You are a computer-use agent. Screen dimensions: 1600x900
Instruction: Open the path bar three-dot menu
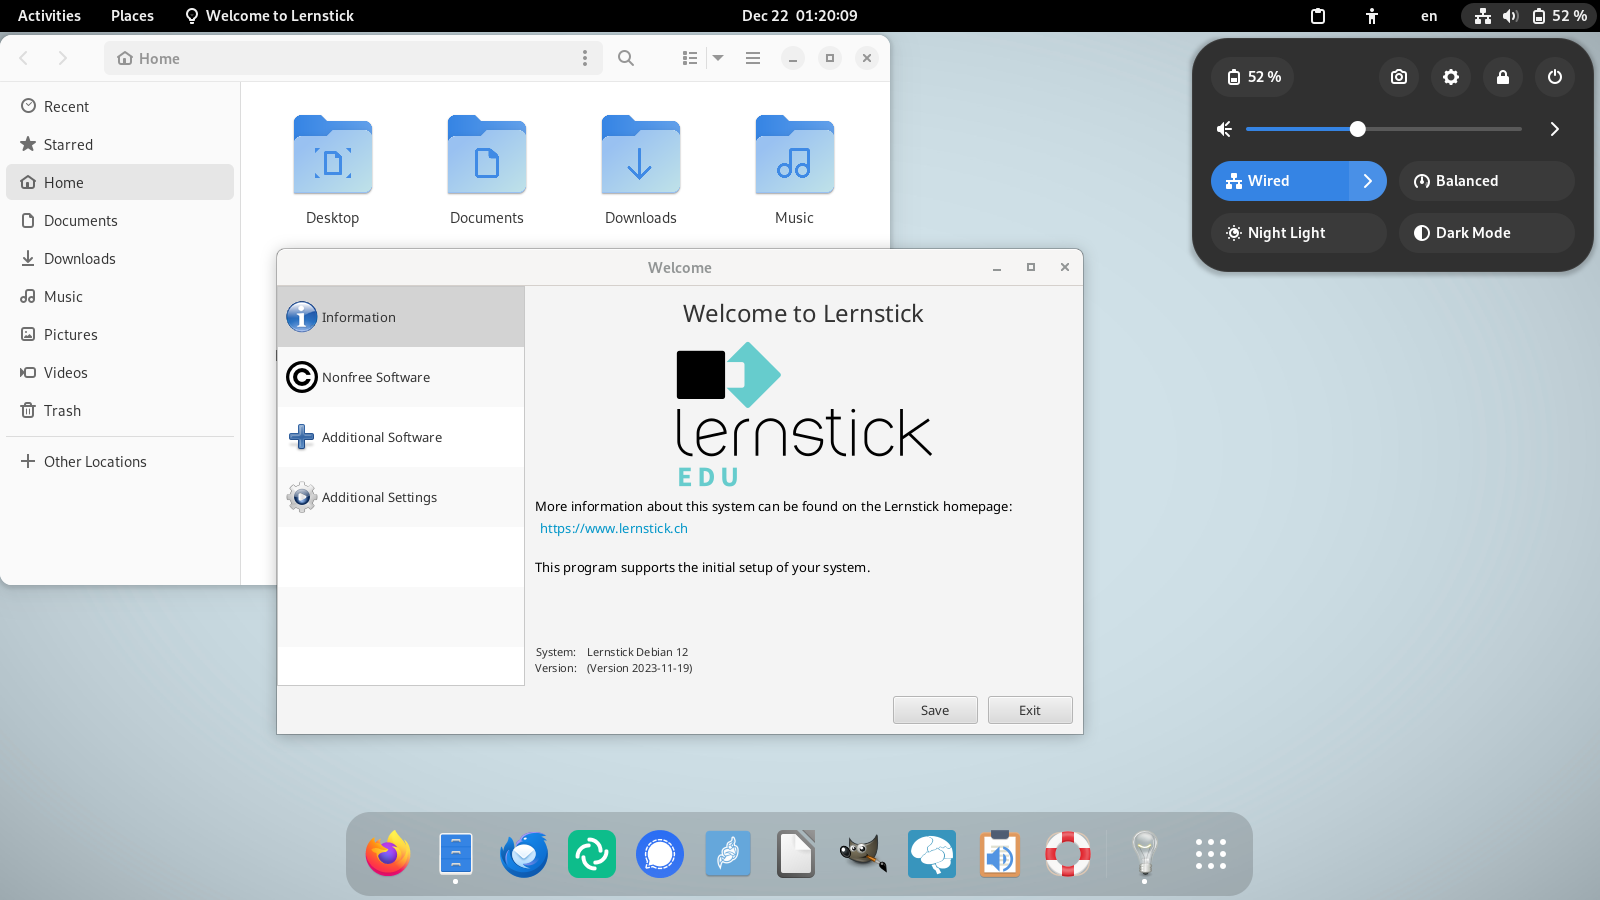point(585,58)
